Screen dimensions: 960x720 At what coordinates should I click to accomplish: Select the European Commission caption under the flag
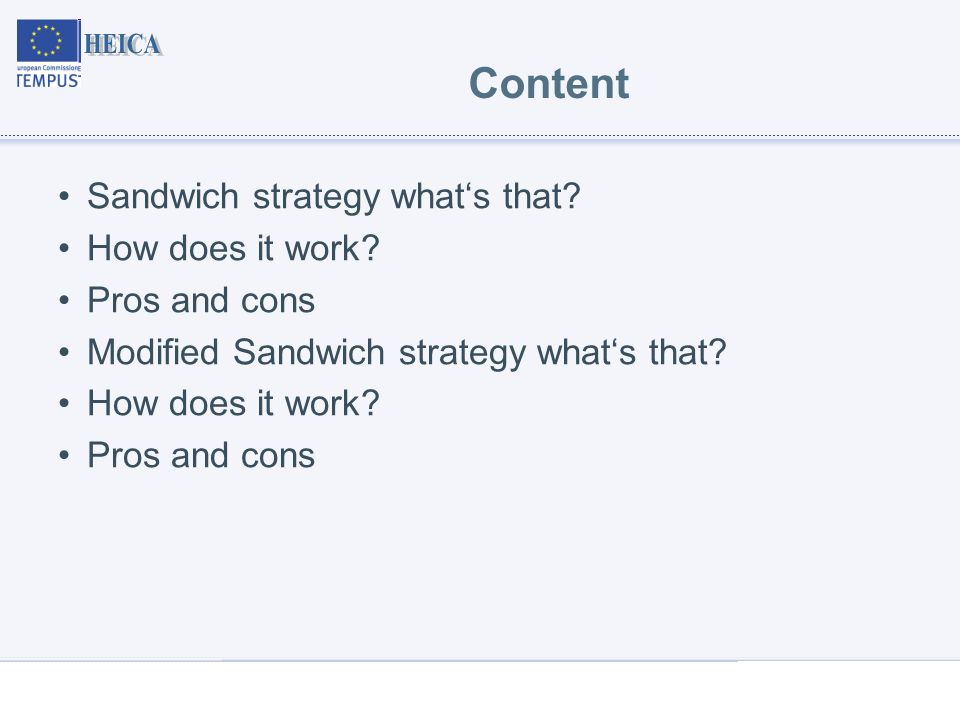pos(48,68)
